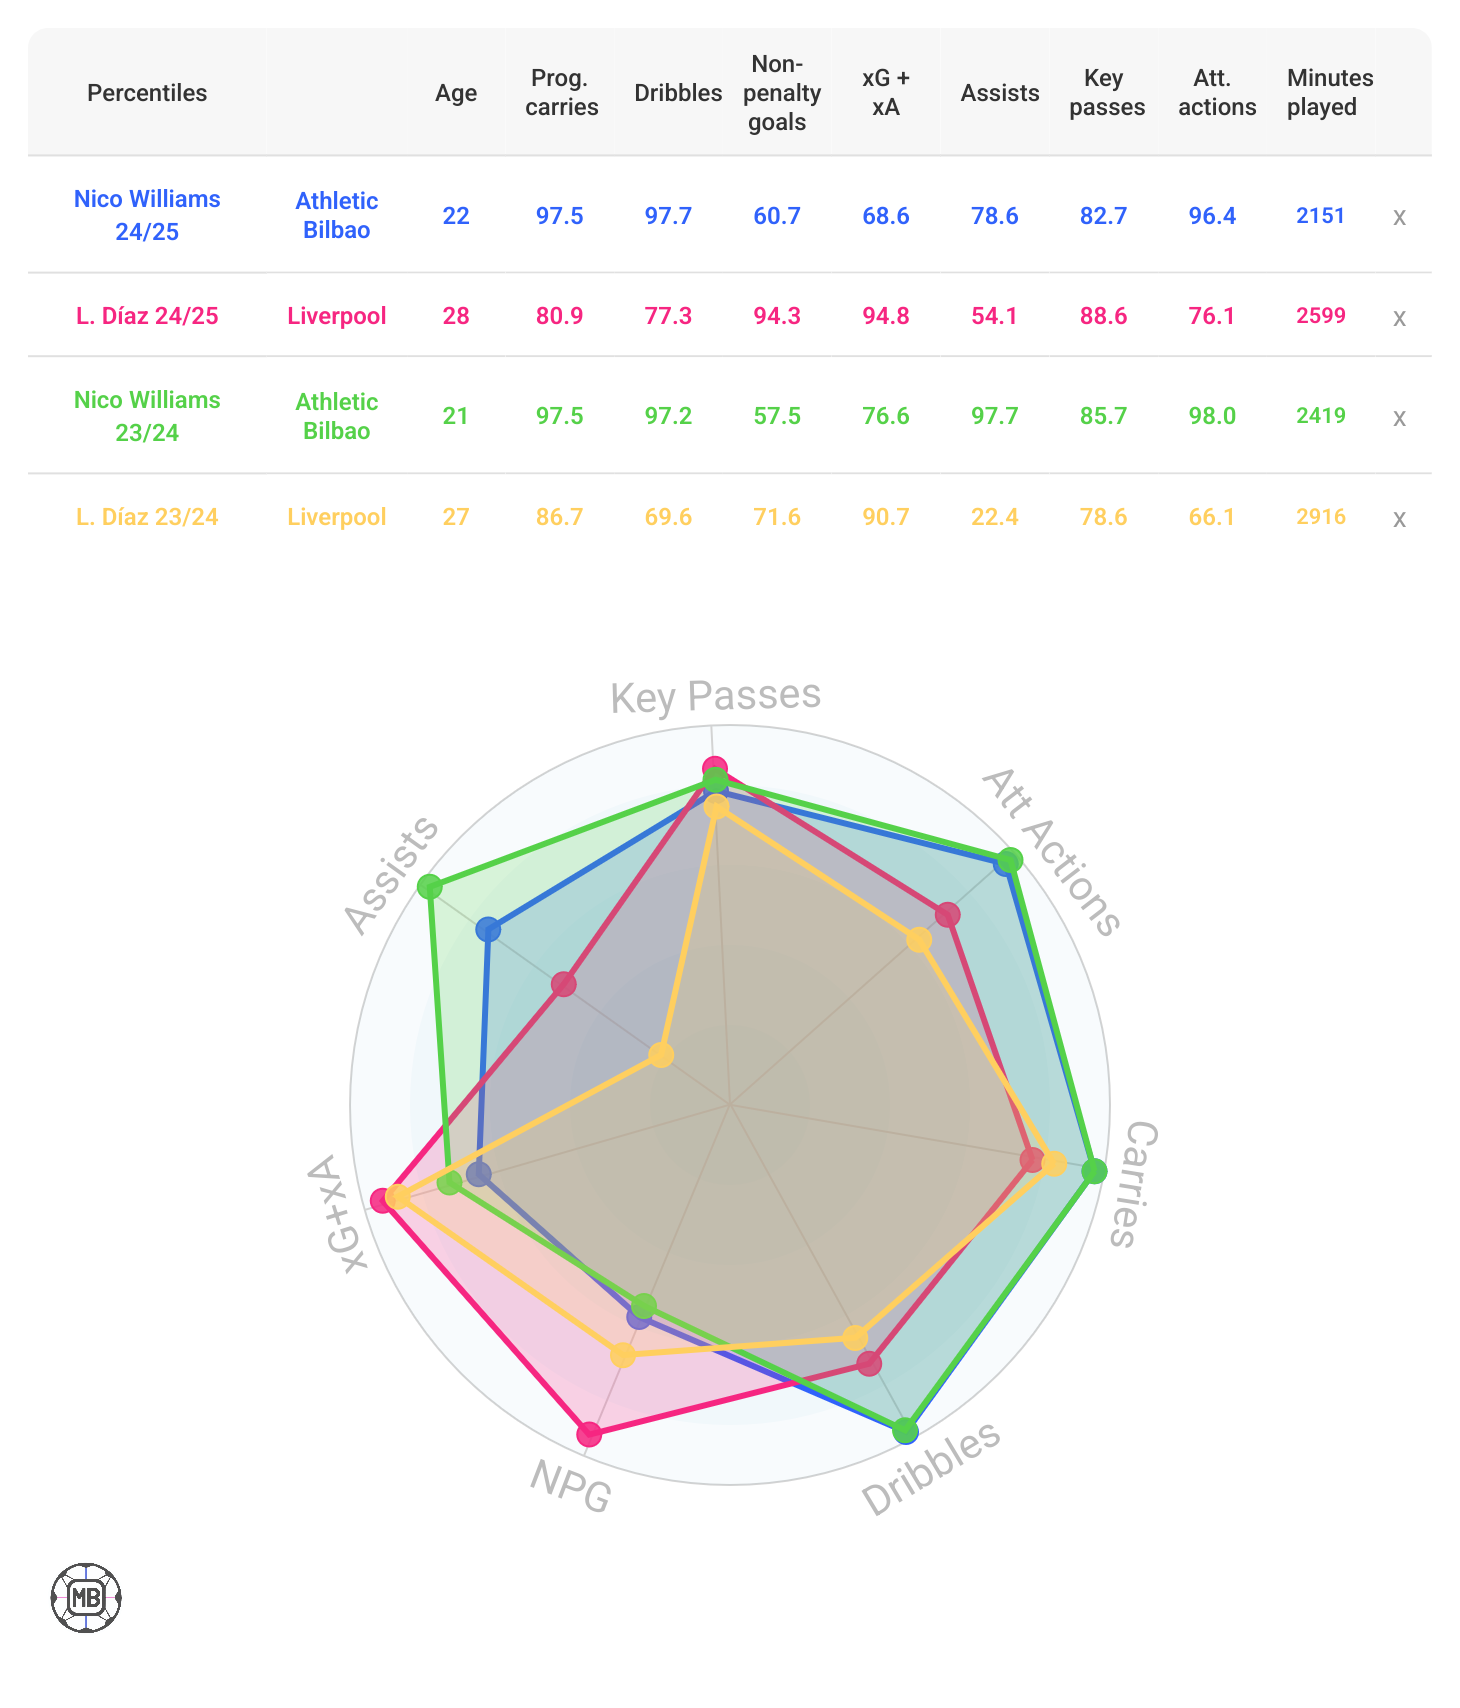The image size is (1460, 1708).
Task: Remove the L. Díaz 24/25 row
Action: [x=1399, y=318]
